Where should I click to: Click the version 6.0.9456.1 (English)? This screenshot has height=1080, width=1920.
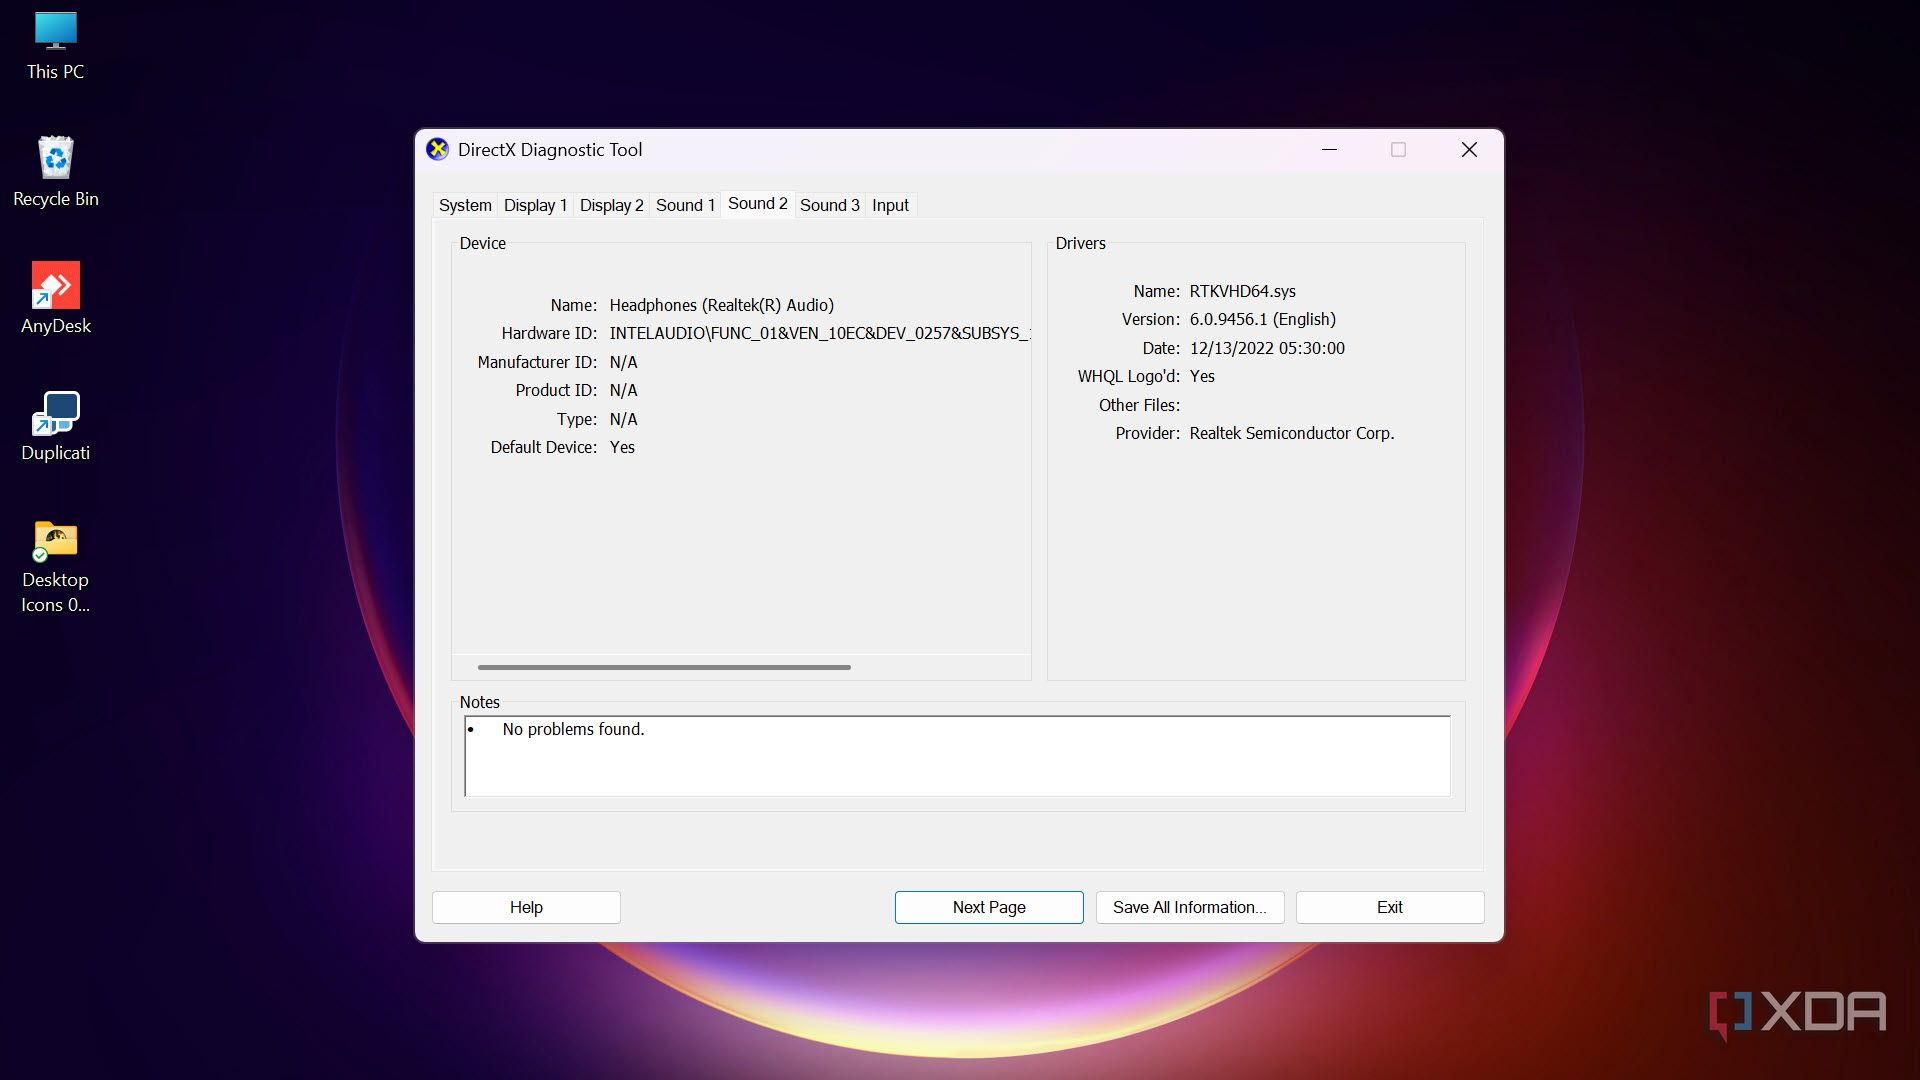(1262, 319)
